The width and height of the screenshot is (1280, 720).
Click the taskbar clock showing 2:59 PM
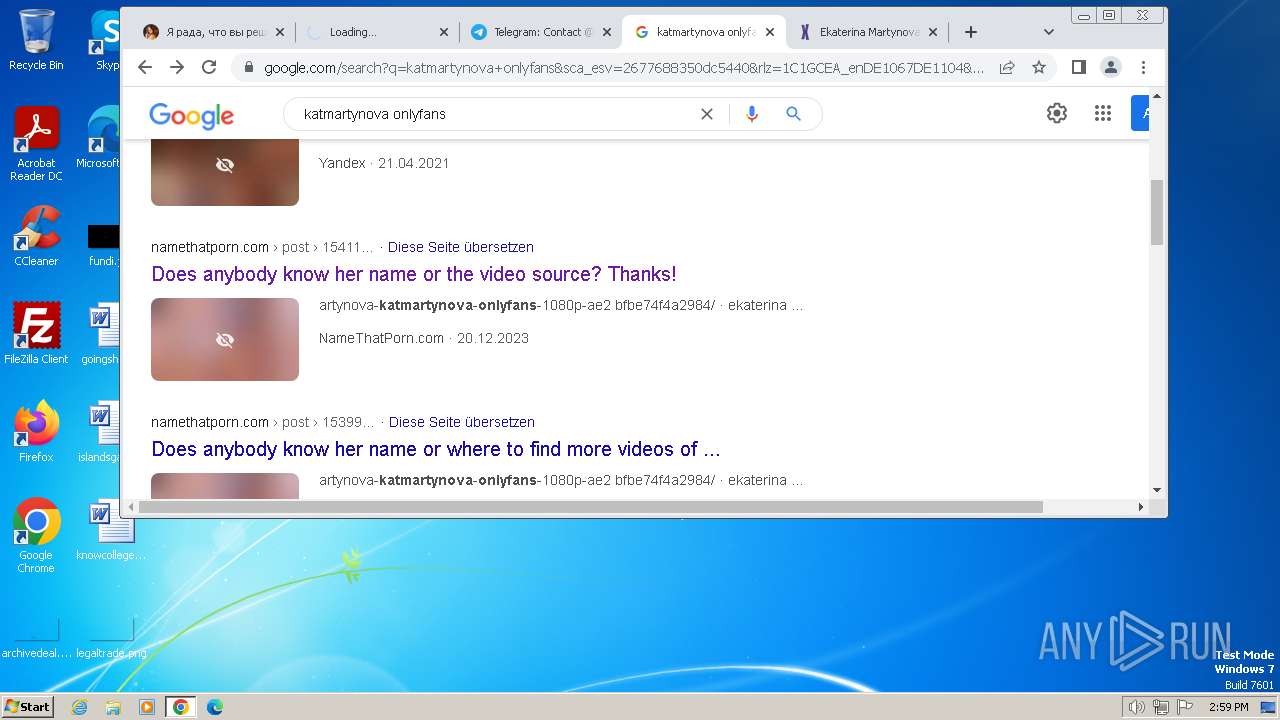pyautogui.click(x=1228, y=707)
